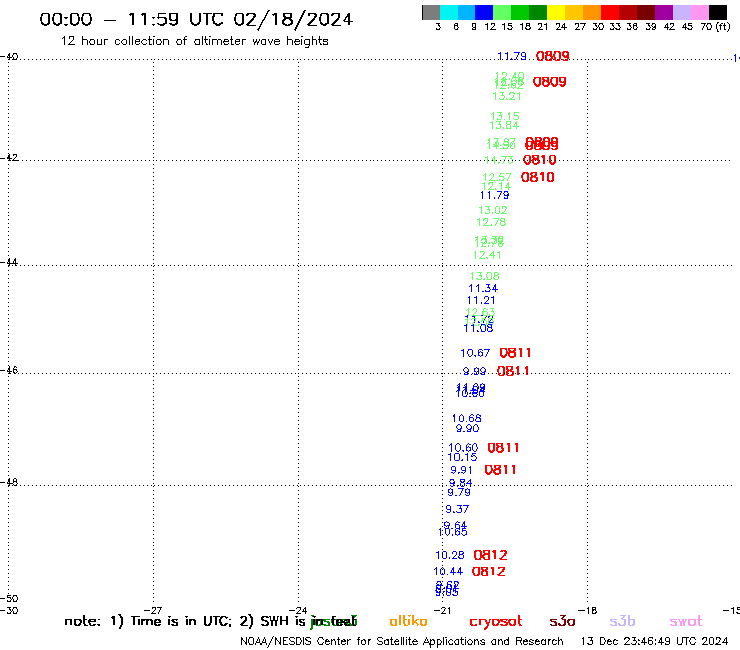Image resolution: width=740 pixels, height=650 pixels.
Task: Click the -27 longitude axis label
Action: click(x=153, y=611)
